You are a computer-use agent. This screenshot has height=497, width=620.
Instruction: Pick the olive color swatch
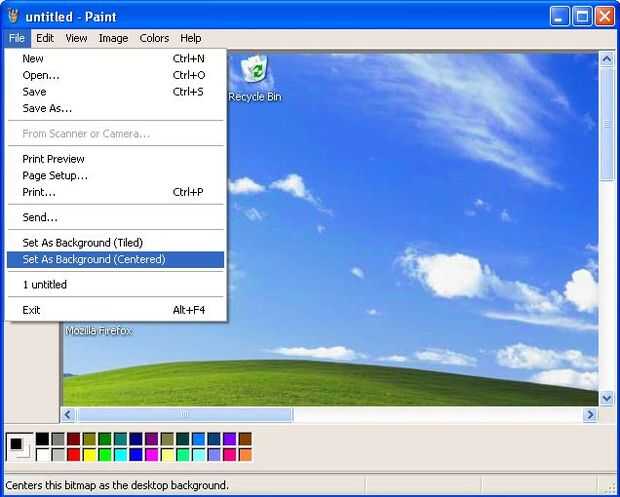(89, 439)
